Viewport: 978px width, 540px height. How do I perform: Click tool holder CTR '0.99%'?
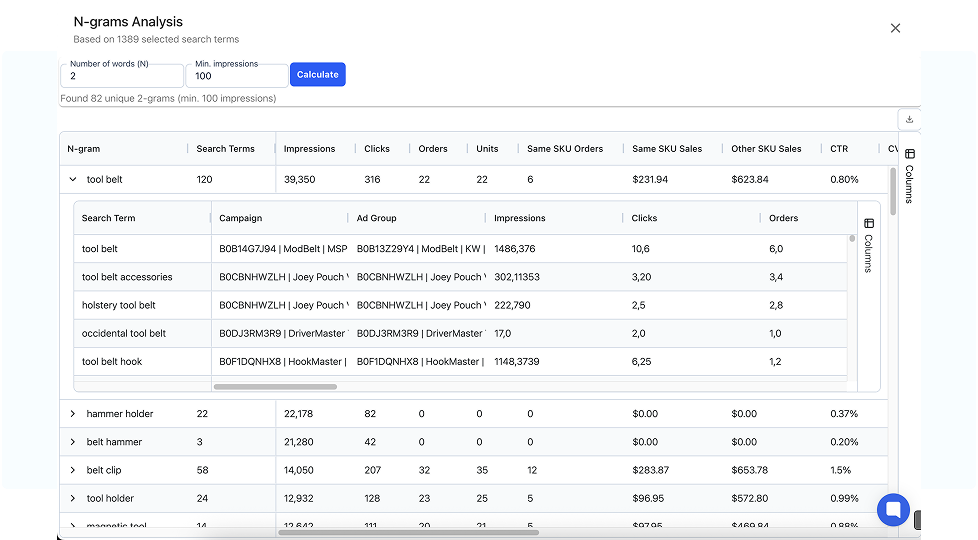tap(845, 498)
